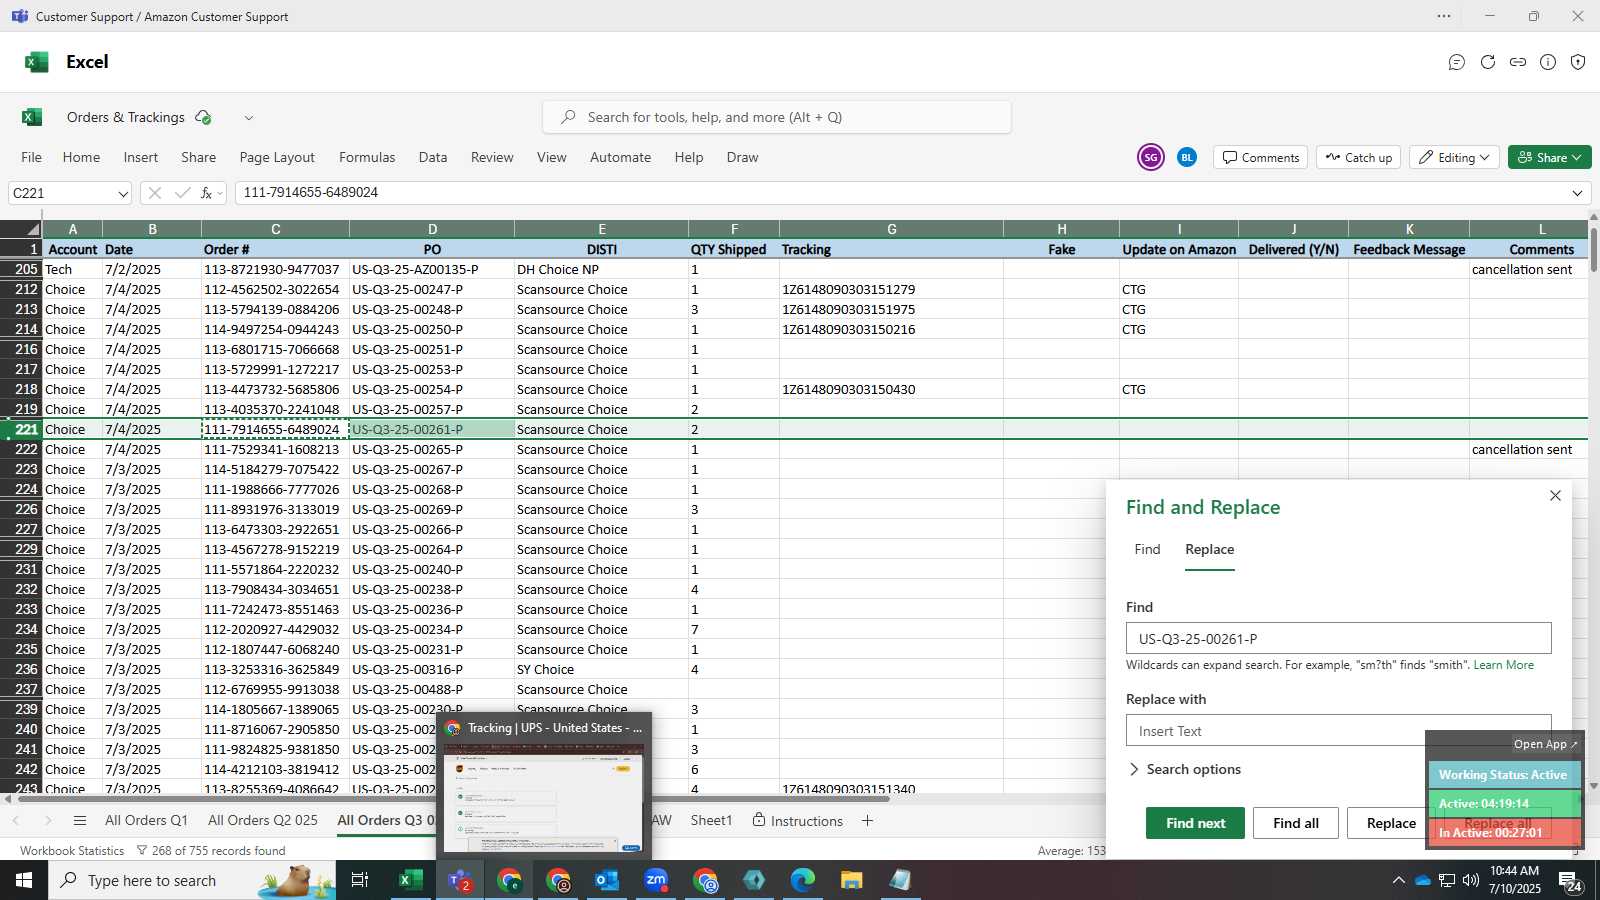The height and width of the screenshot is (900, 1600).
Task: Open Outlook from the taskbar
Action: [606, 880]
